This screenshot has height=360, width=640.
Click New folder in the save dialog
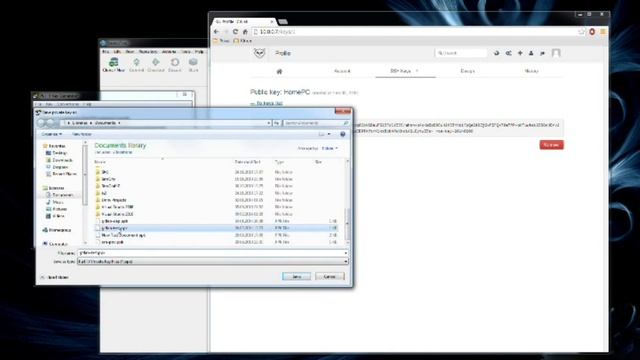point(82,134)
